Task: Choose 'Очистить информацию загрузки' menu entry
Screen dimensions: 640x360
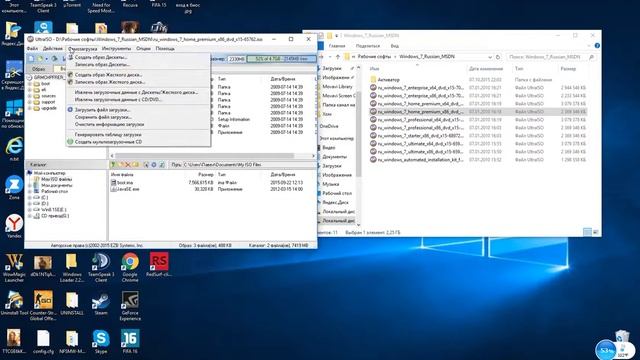Action: [138, 124]
